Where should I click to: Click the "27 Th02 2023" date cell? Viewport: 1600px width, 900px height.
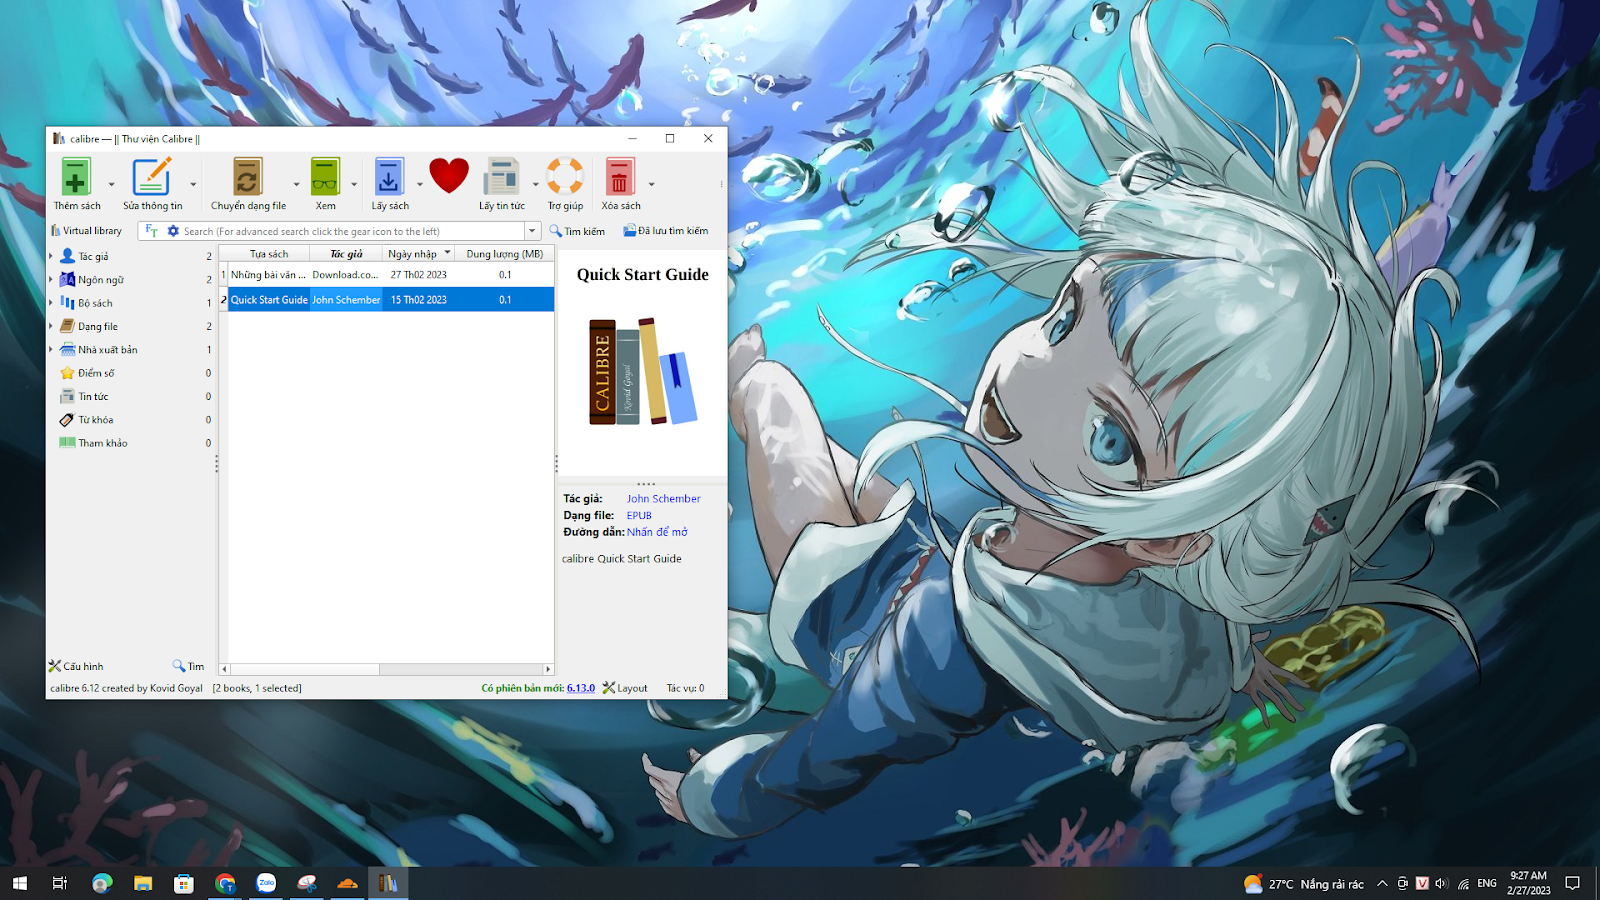pos(419,275)
